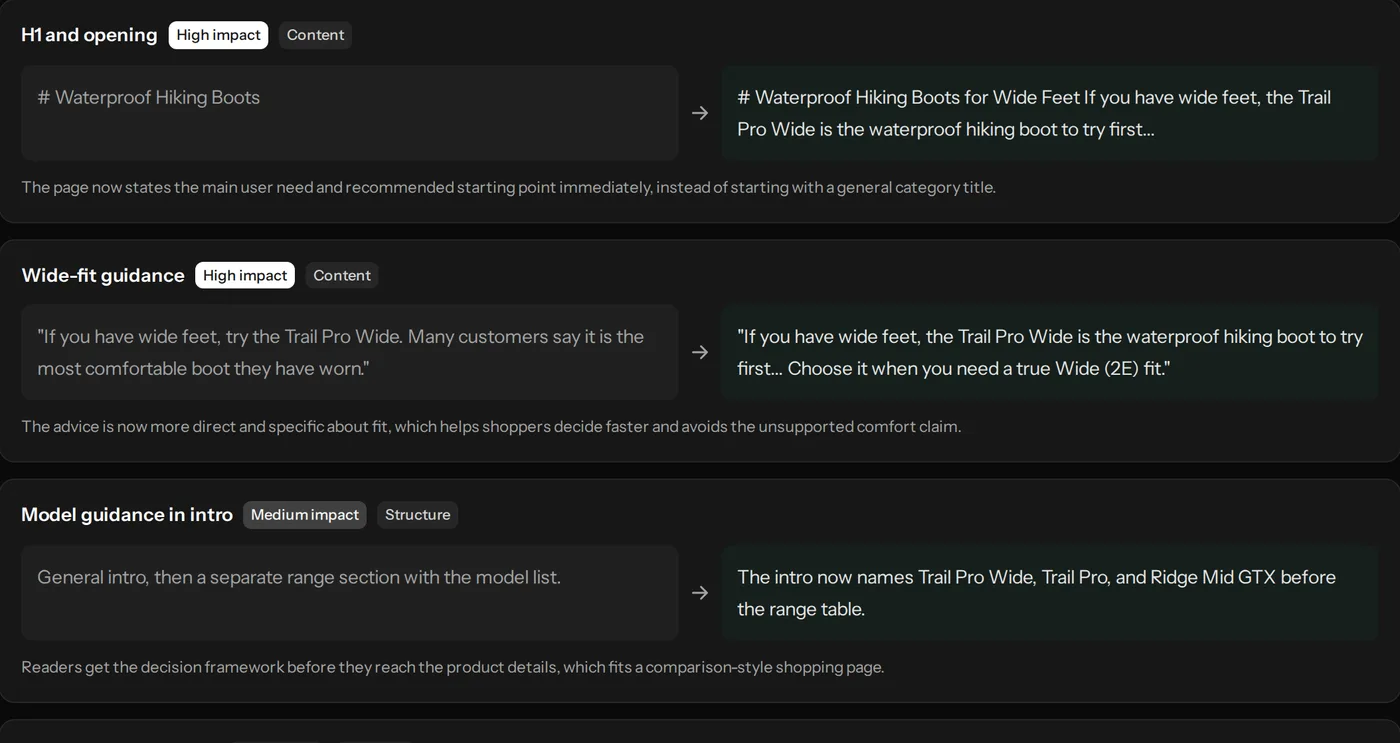1400x743 pixels.
Task: Click the explanation starting 'The advice is now more direct'
Action: click(491, 427)
